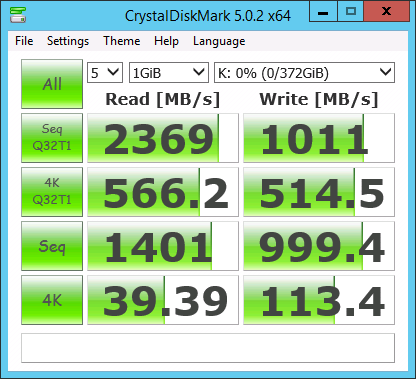Click the Read [MB/s] column header

click(163, 99)
